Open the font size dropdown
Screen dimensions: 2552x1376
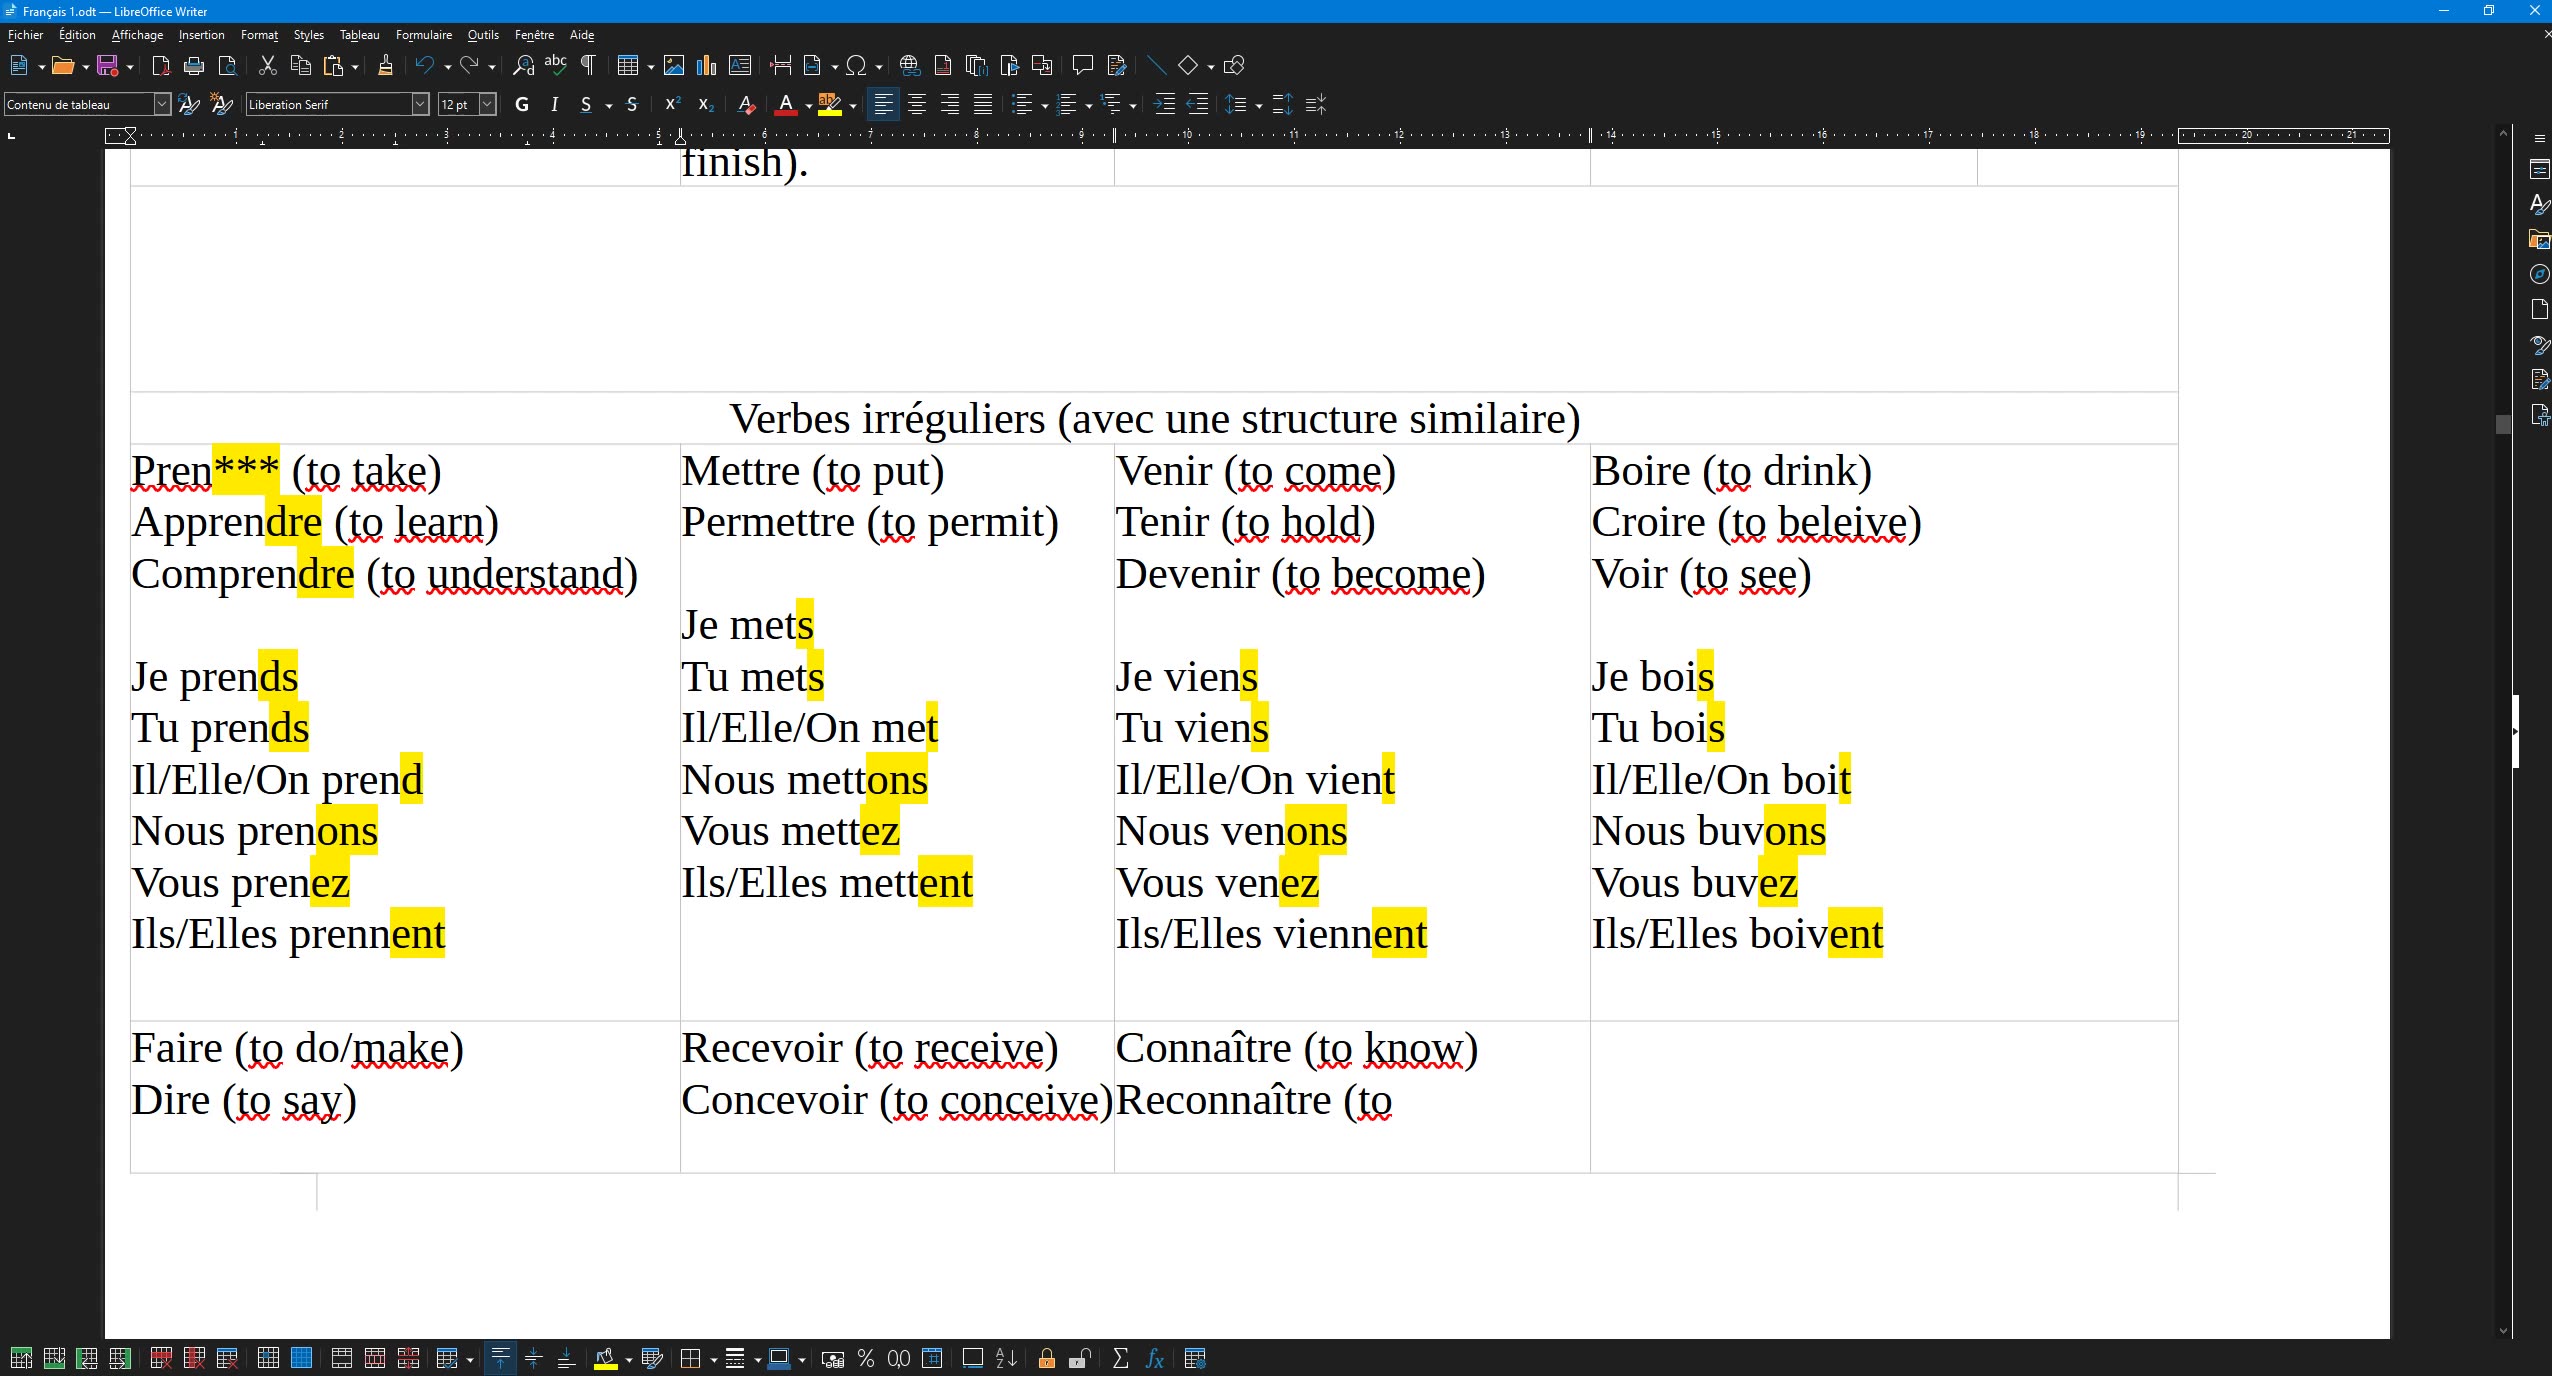(489, 104)
